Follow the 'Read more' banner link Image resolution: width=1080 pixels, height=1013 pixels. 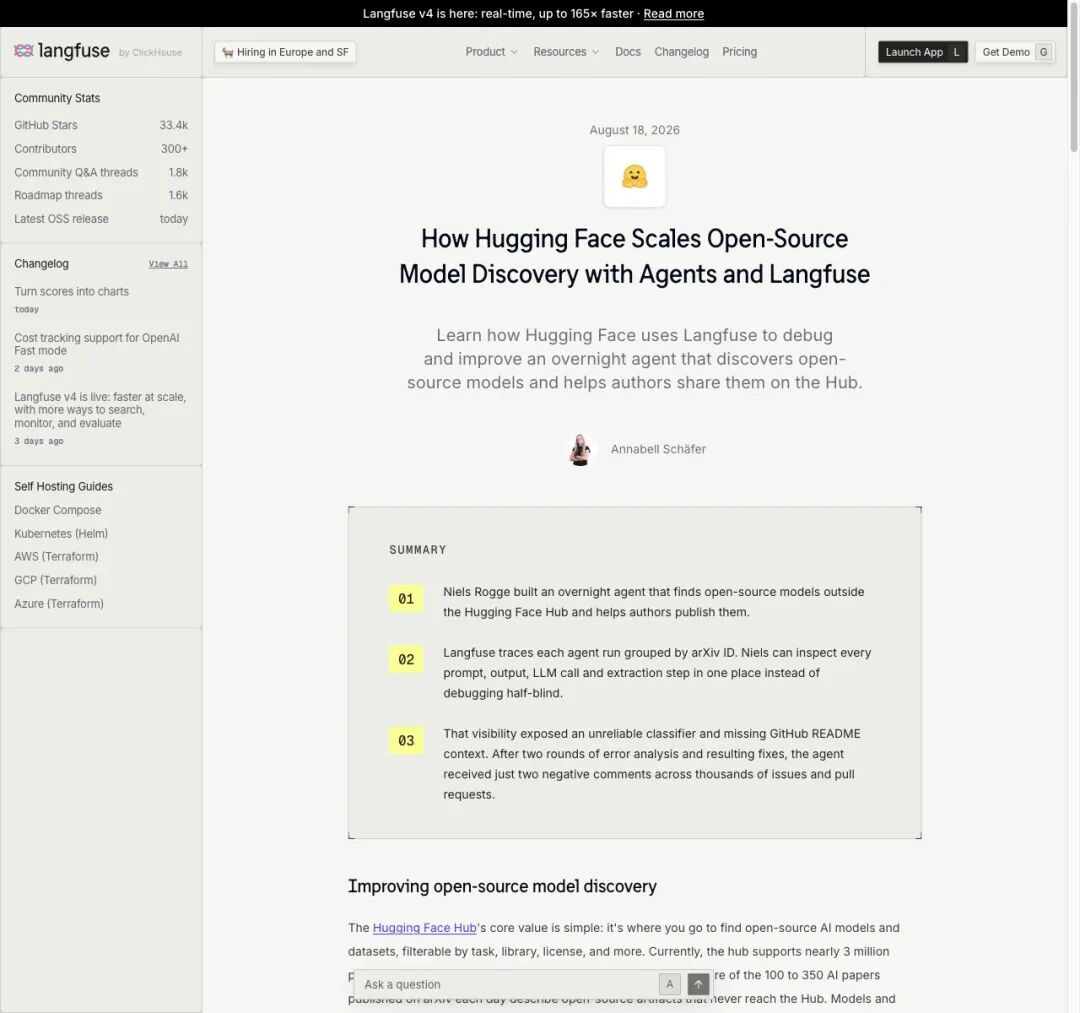pyautogui.click(x=673, y=14)
